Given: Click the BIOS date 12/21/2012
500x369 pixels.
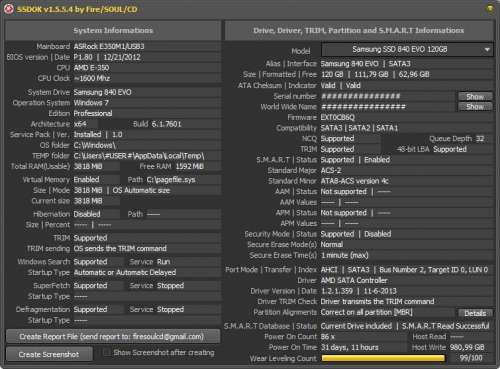Looking at the screenshot, I should 122,57.
